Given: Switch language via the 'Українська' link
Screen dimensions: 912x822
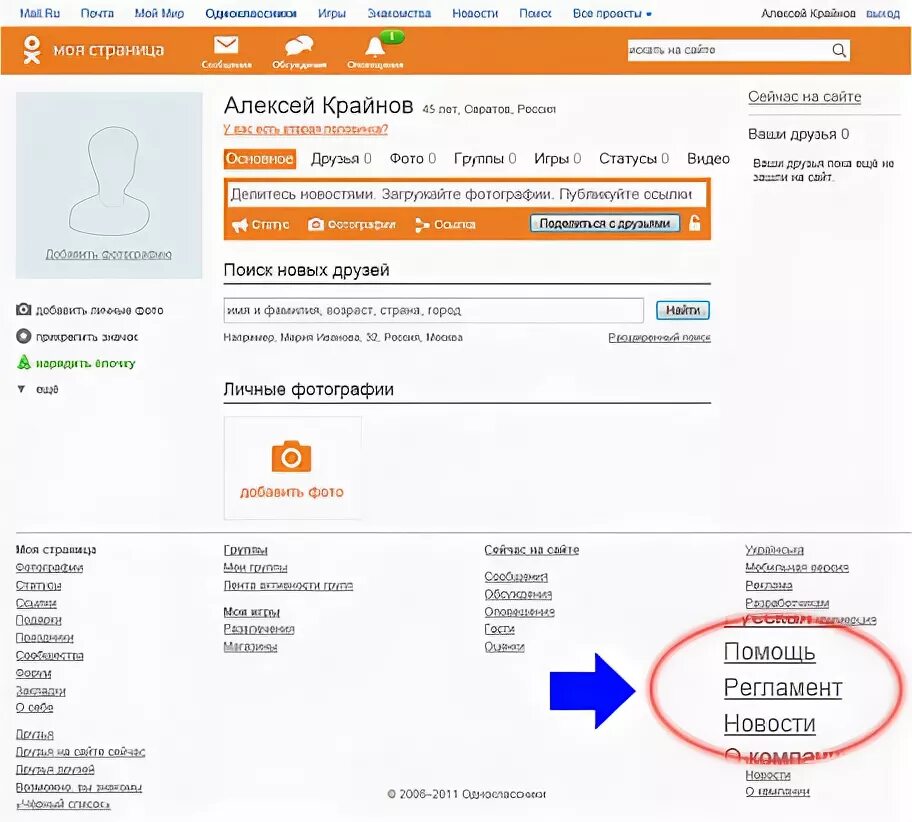Looking at the screenshot, I should pos(774,550).
